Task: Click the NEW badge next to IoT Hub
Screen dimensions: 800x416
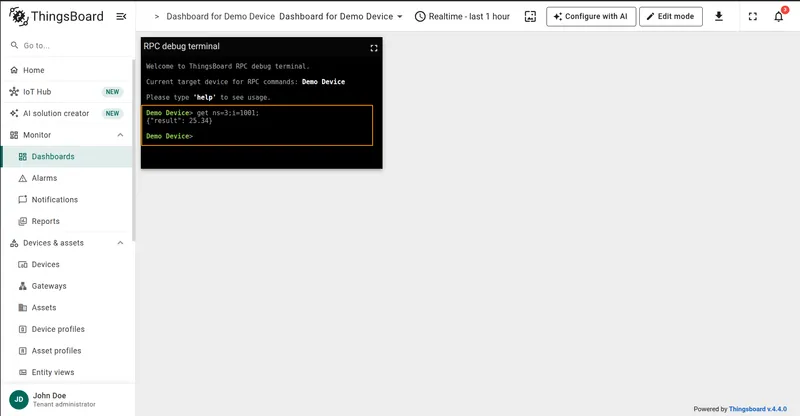Action: (112, 92)
